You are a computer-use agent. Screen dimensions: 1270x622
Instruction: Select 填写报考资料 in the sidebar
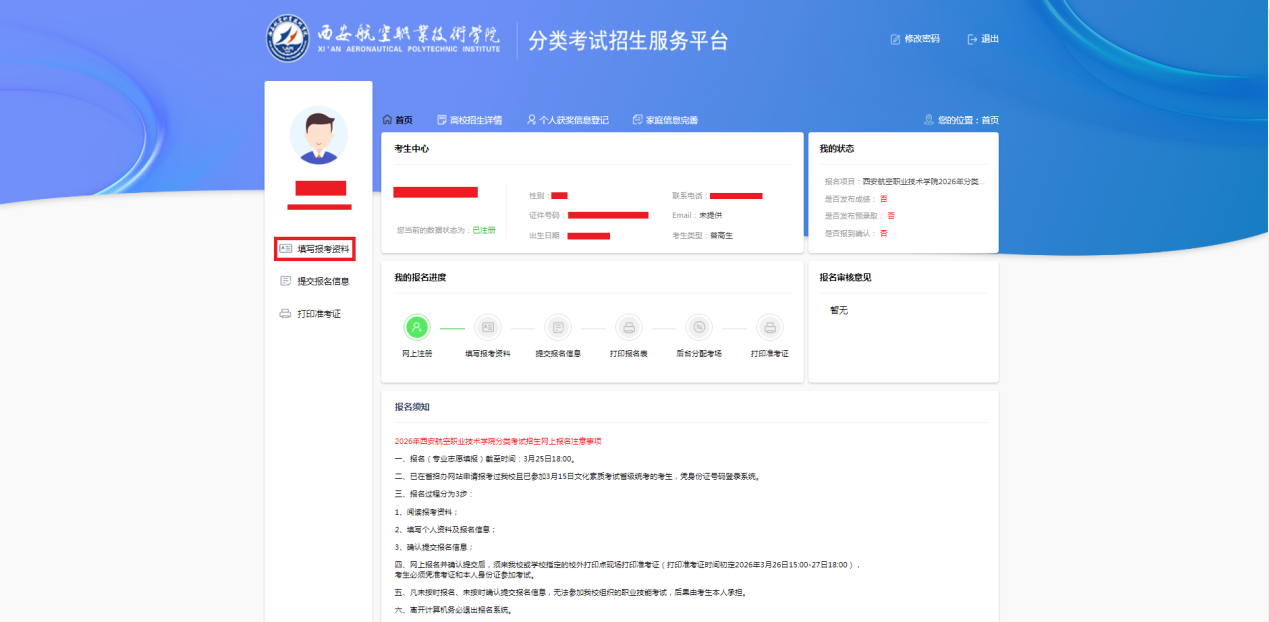click(315, 249)
